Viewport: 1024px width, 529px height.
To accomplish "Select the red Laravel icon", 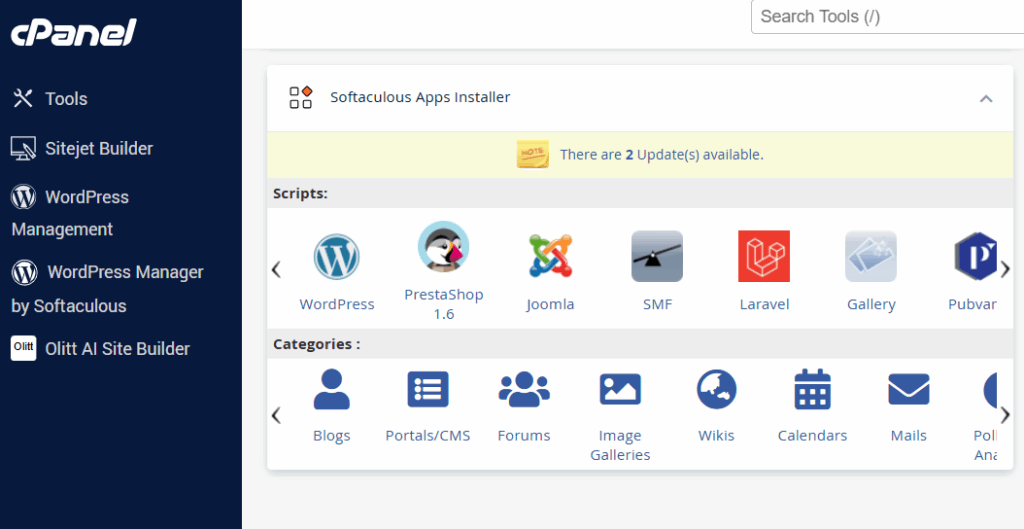I will [x=764, y=256].
